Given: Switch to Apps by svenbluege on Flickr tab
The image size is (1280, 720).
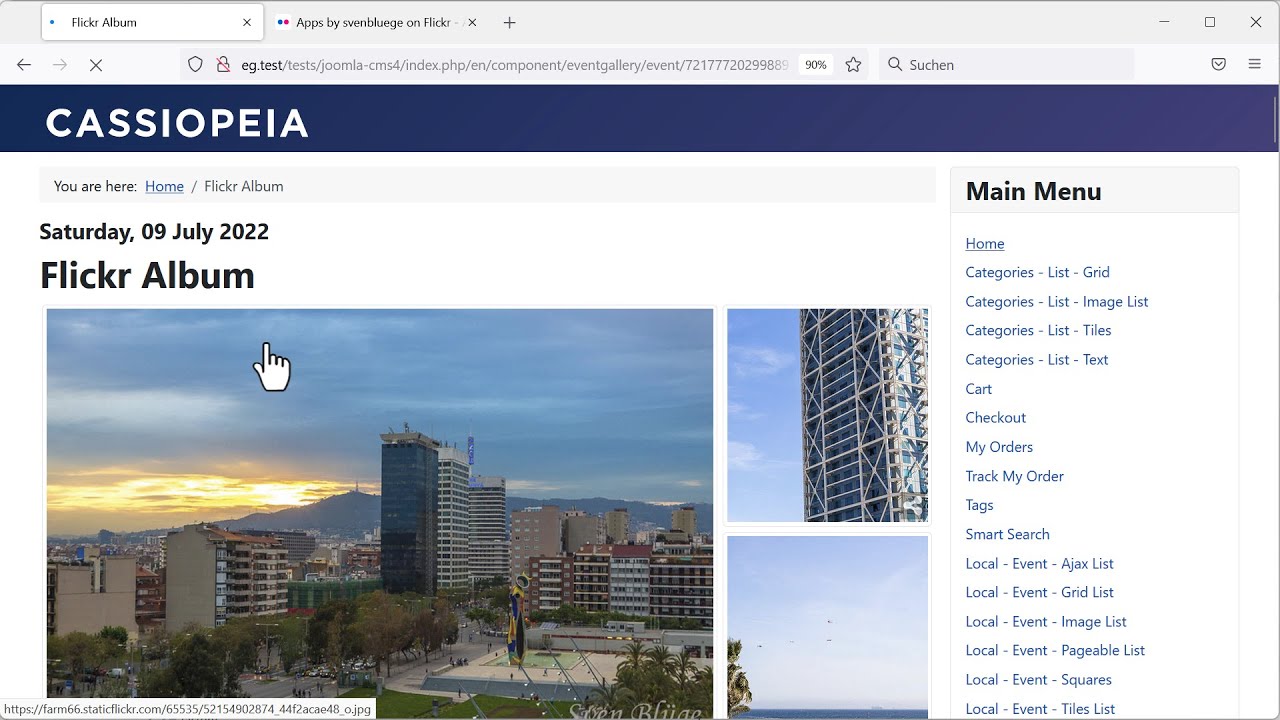Looking at the screenshot, I should (x=378, y=22).
